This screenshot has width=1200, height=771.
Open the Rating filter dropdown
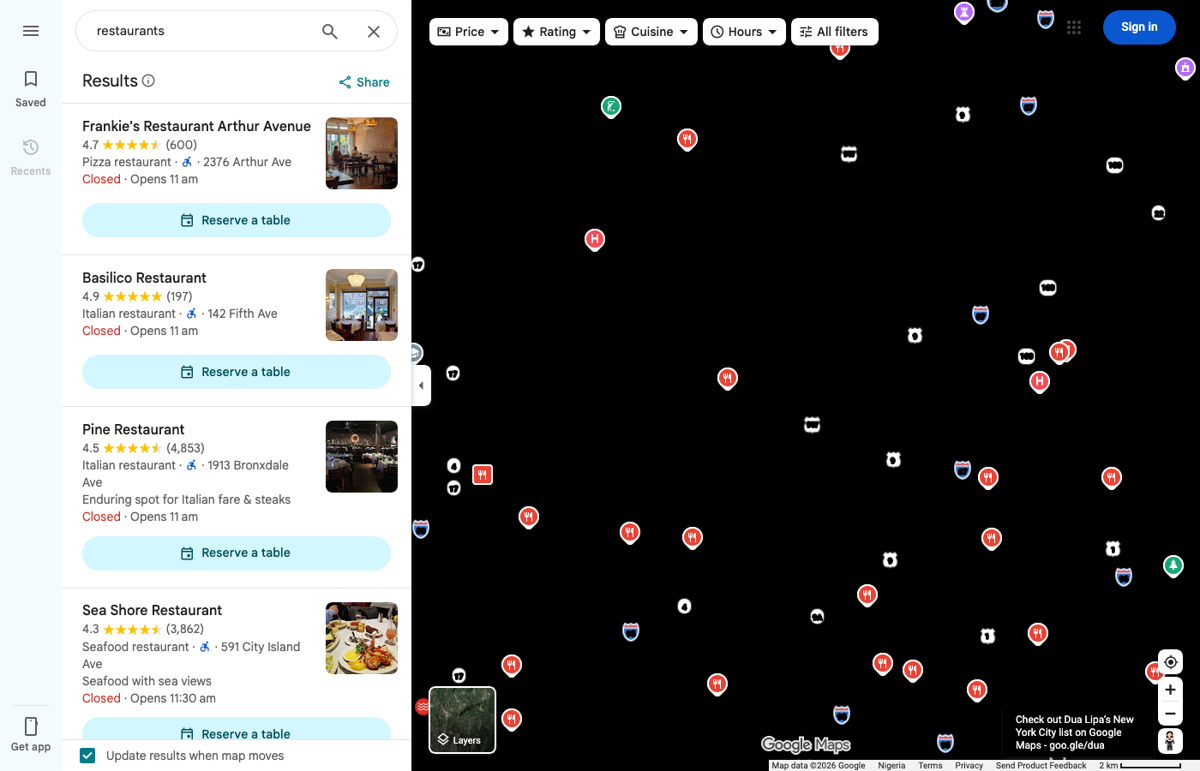(557, 32)
